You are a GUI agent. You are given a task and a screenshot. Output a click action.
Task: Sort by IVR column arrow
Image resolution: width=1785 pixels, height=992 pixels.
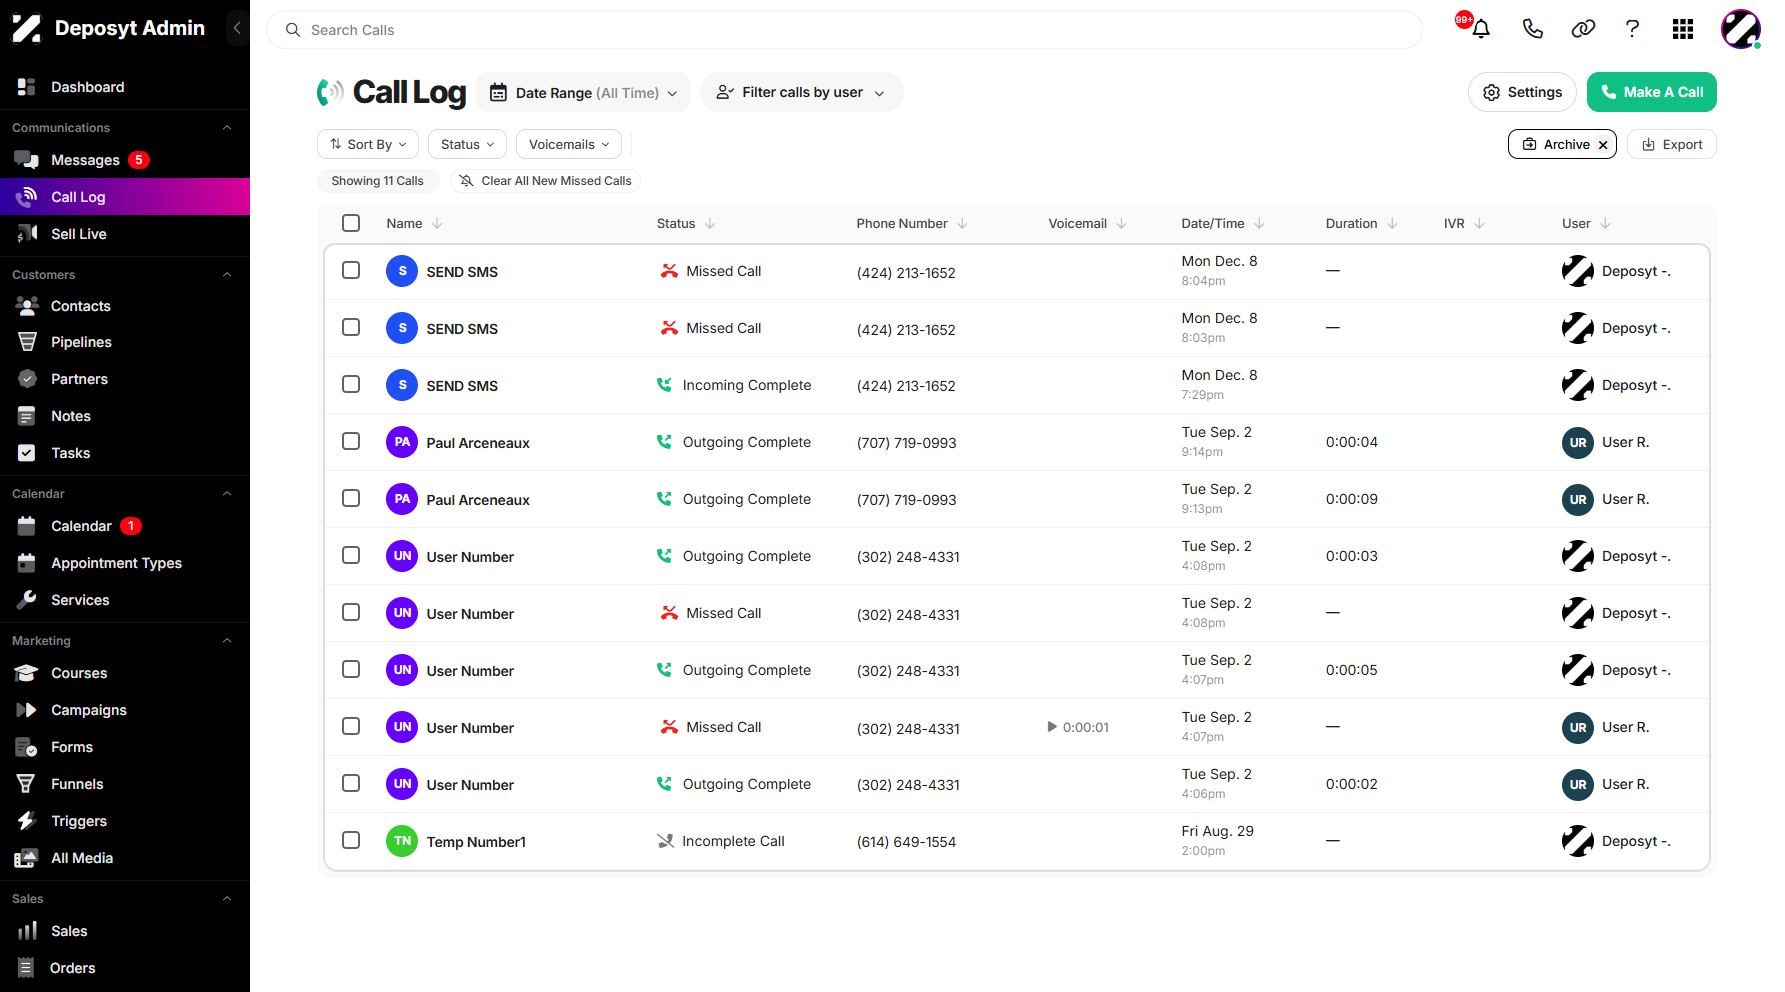coord(1479,224)
